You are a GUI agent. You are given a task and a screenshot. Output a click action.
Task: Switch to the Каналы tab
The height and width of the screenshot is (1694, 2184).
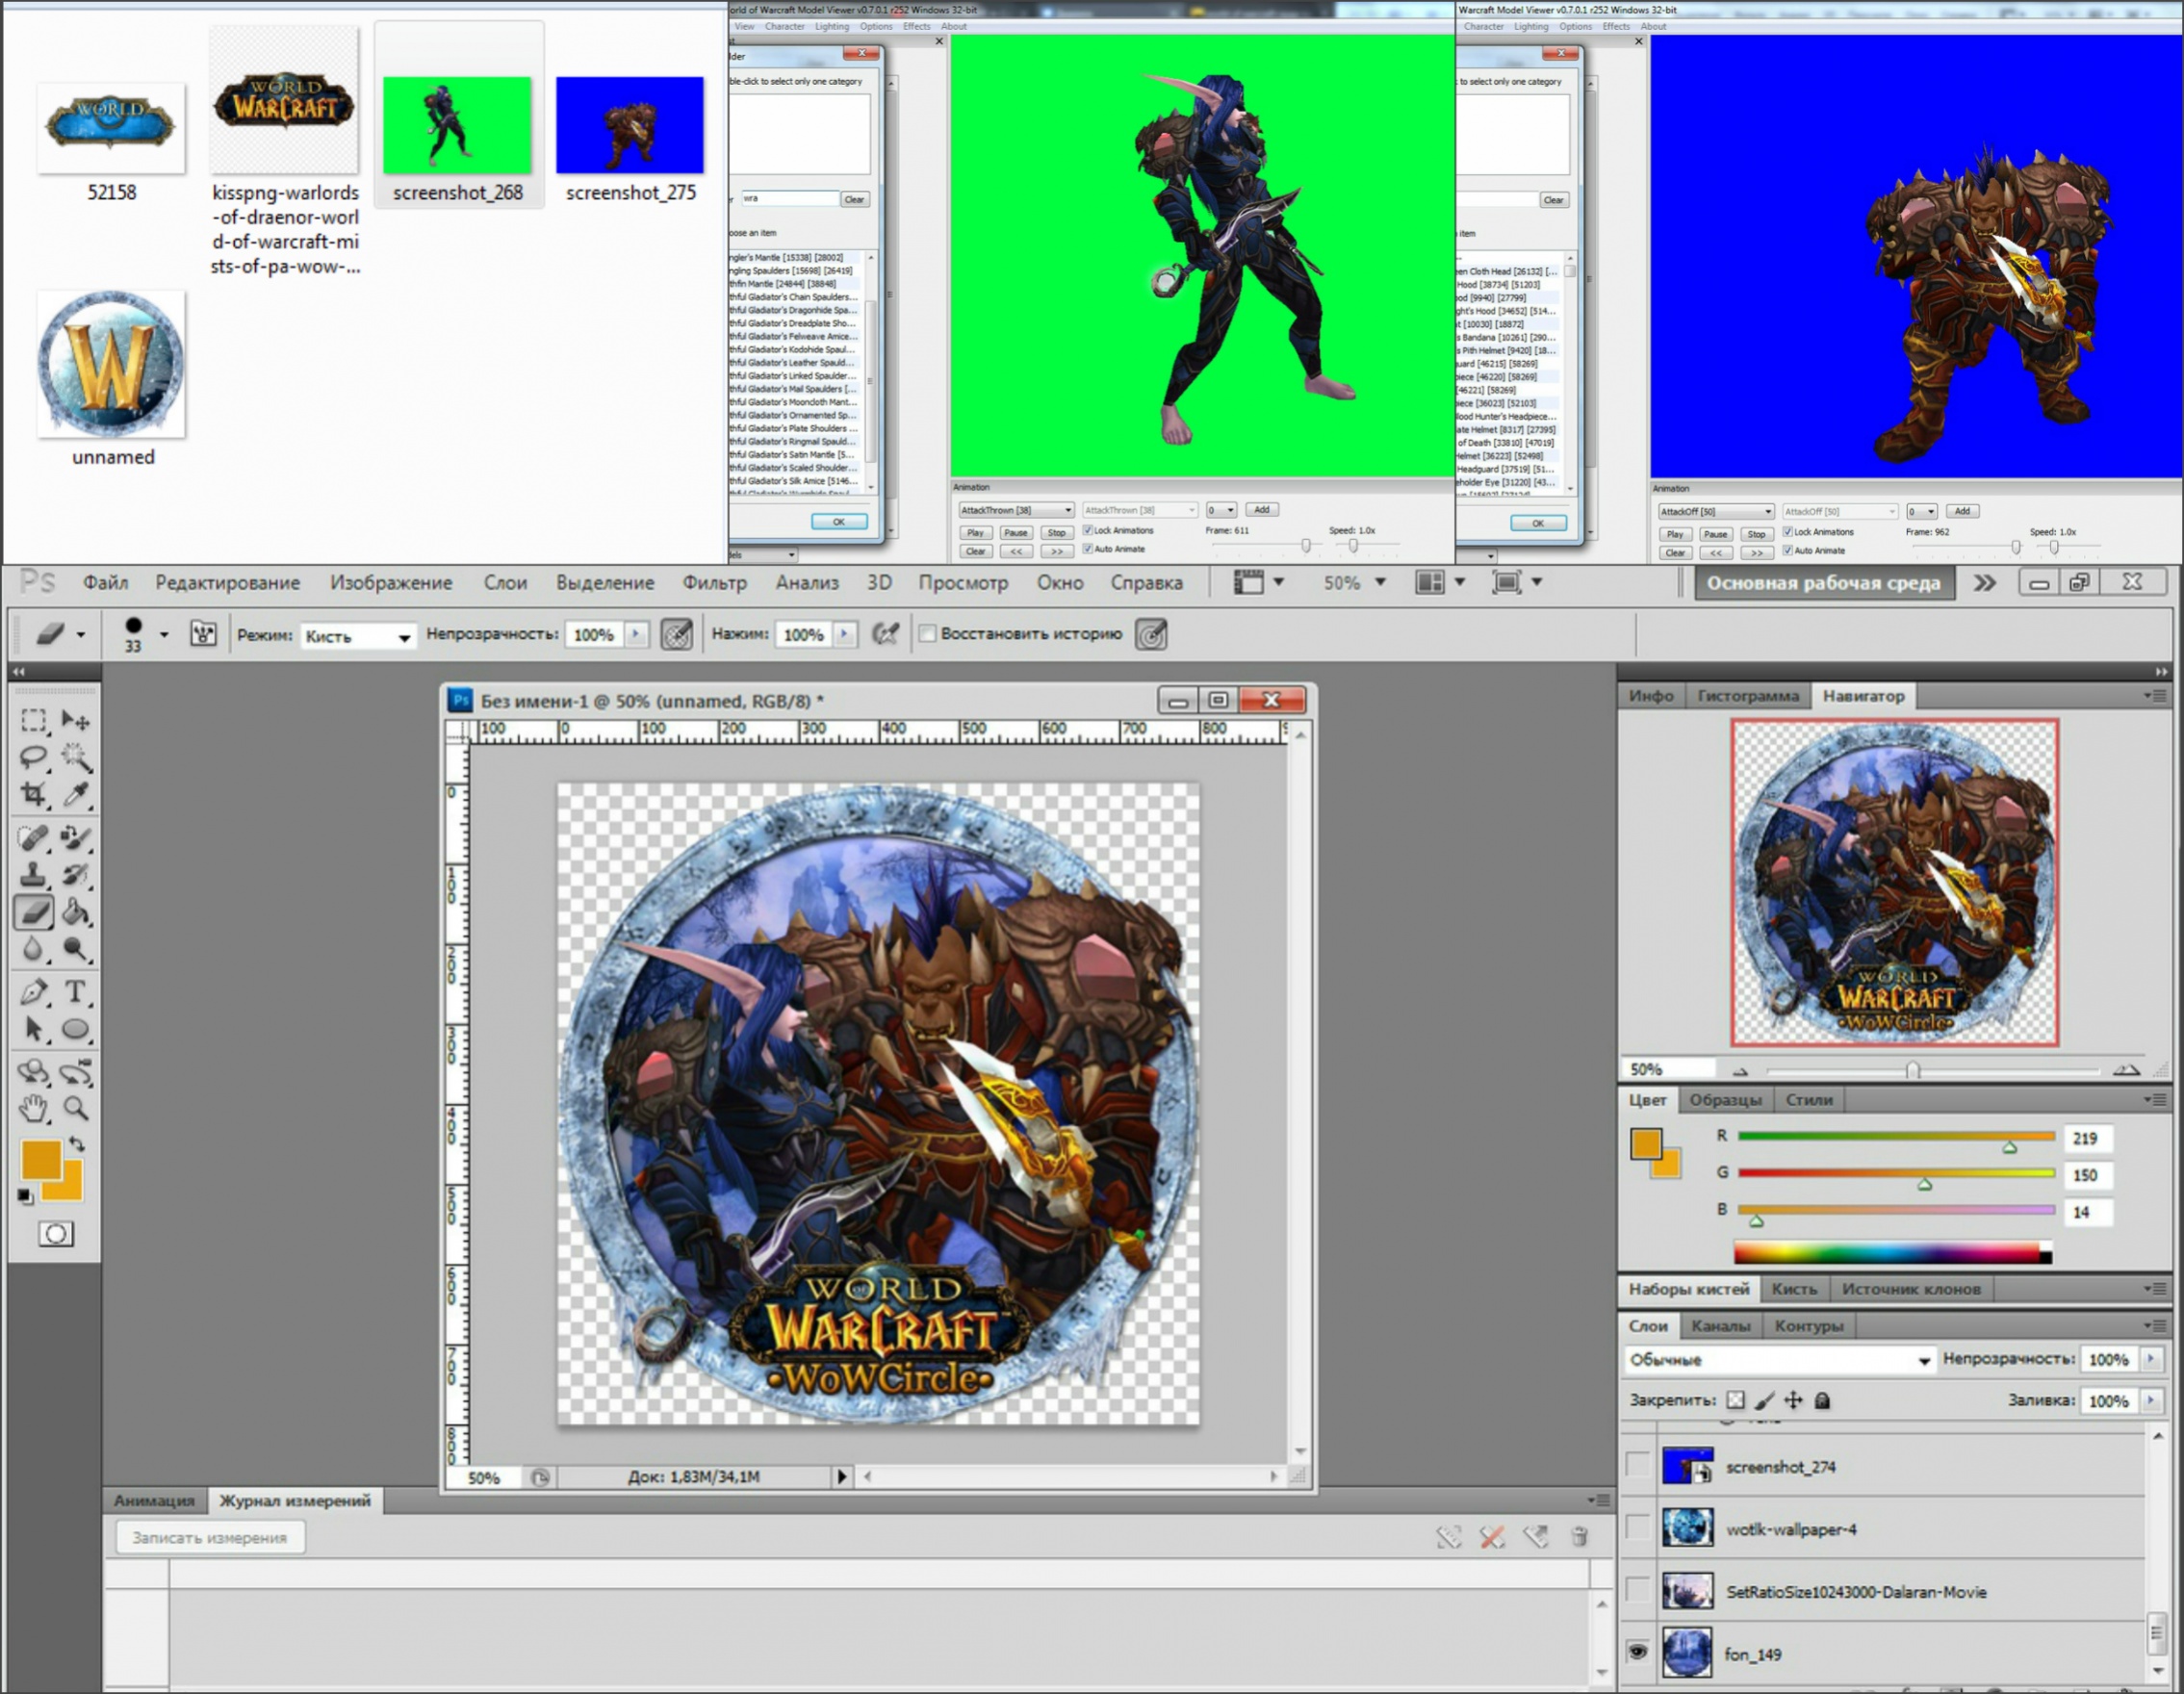point(1720,1326)
